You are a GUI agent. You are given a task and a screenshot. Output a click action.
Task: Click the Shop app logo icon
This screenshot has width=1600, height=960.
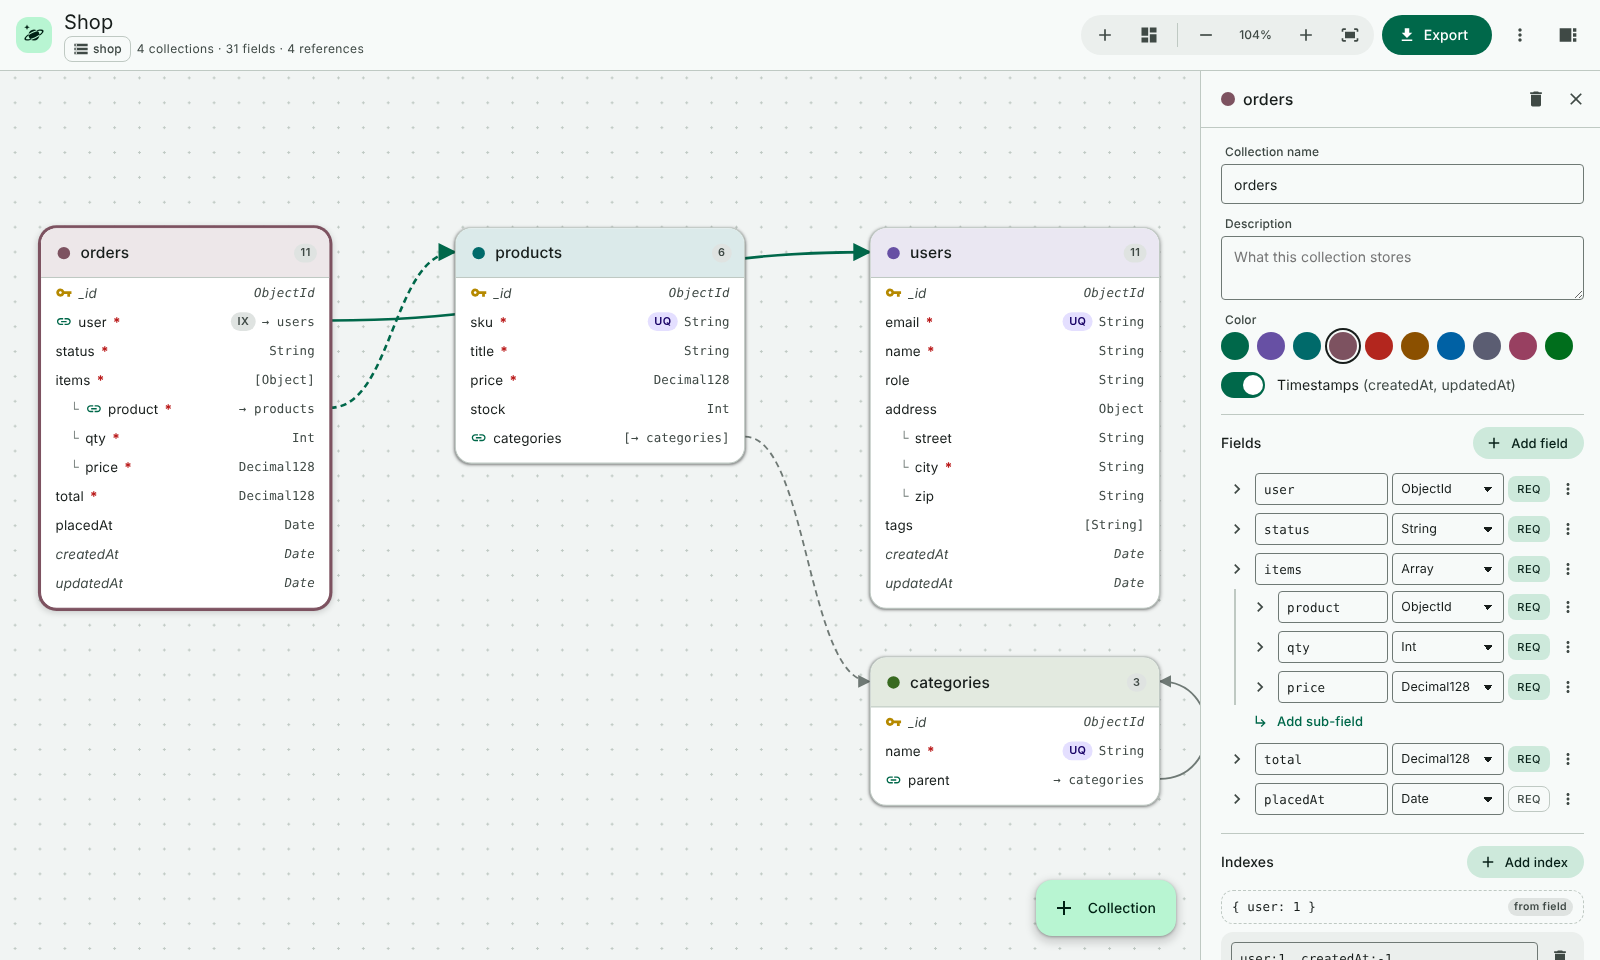pos(34,35)
